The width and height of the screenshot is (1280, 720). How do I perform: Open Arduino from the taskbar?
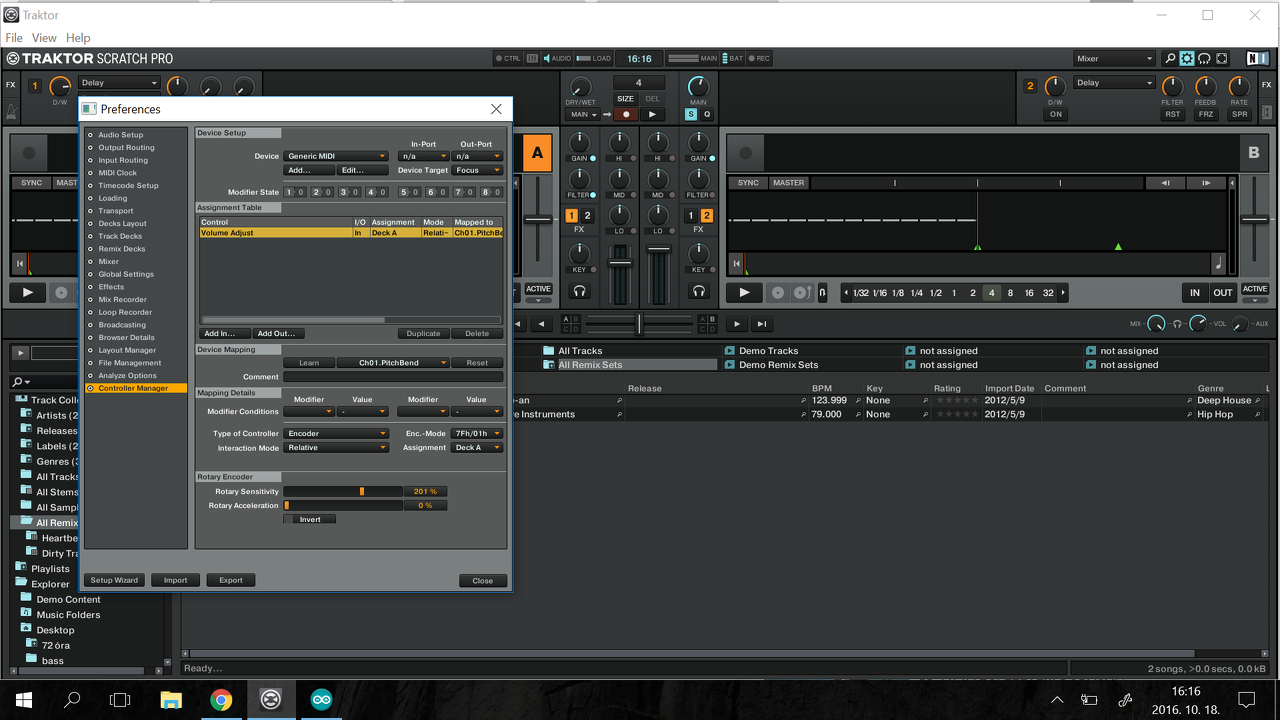[x=320, y=700]
